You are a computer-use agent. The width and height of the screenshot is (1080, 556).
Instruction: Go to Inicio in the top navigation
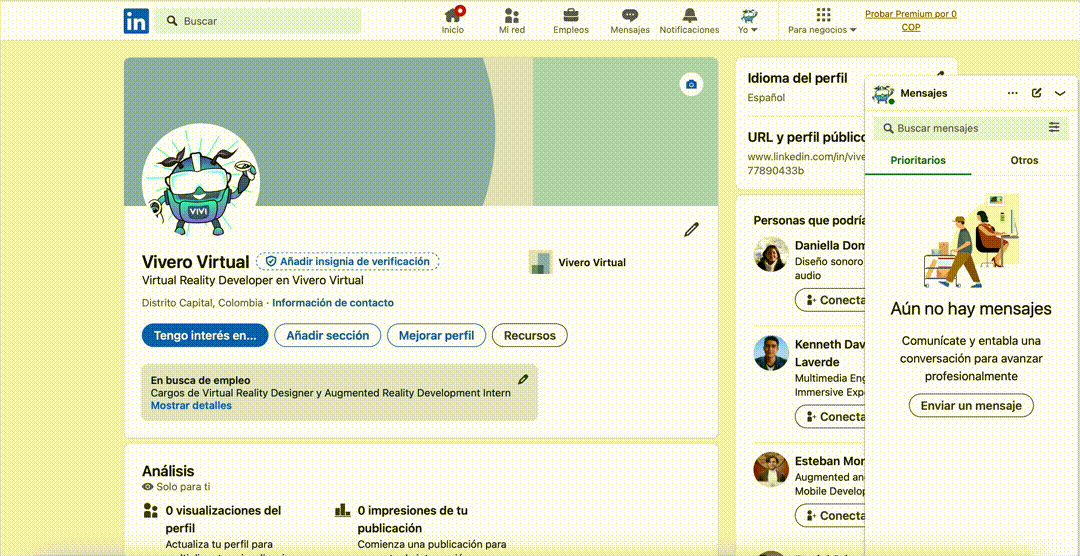coord(453,21)
